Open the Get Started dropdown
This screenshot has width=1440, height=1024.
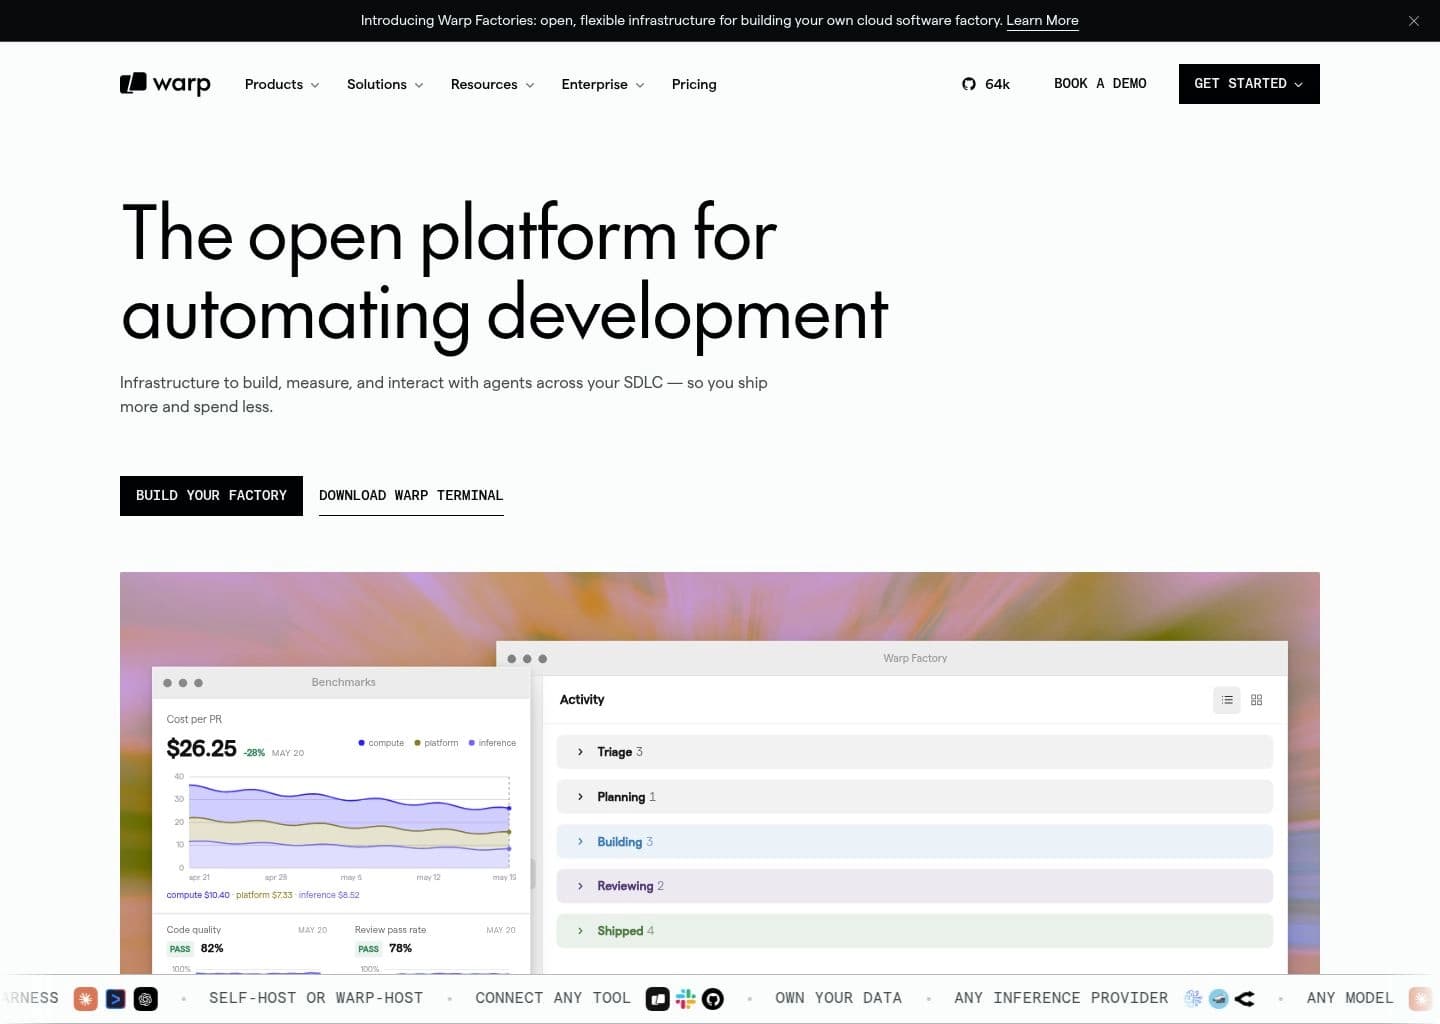(1249, 84)
